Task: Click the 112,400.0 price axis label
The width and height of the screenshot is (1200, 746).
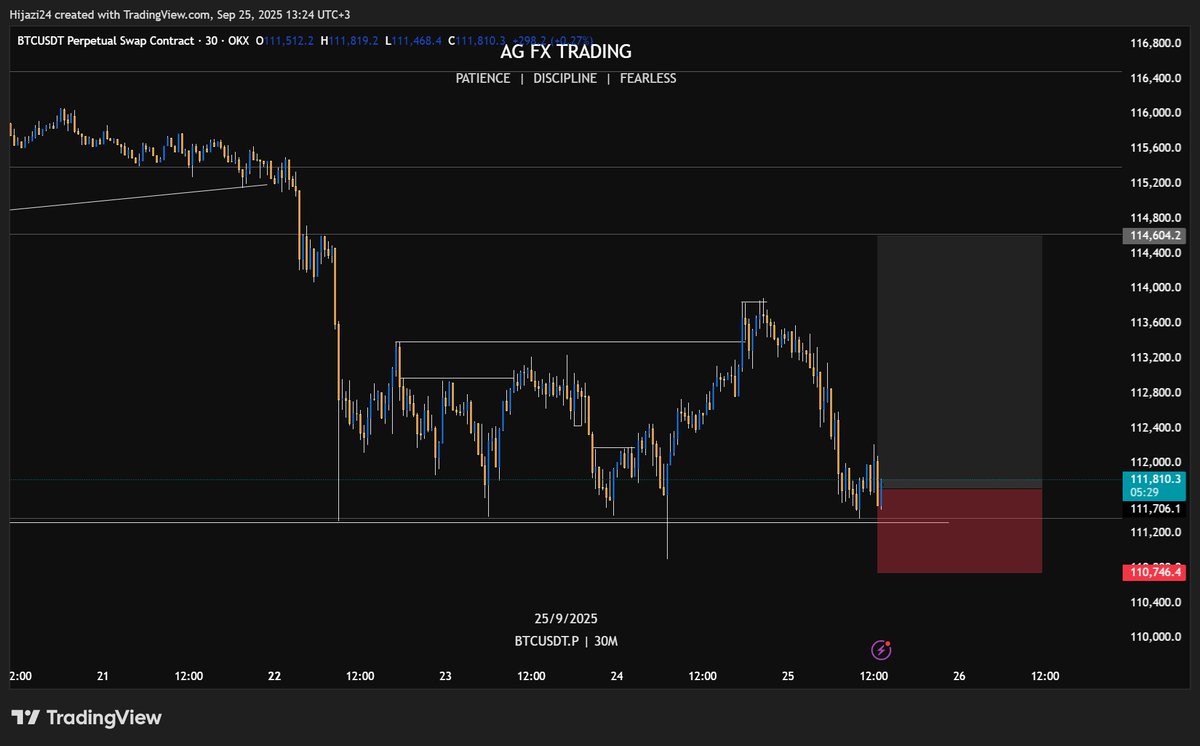Action: tap(1155, 428)
